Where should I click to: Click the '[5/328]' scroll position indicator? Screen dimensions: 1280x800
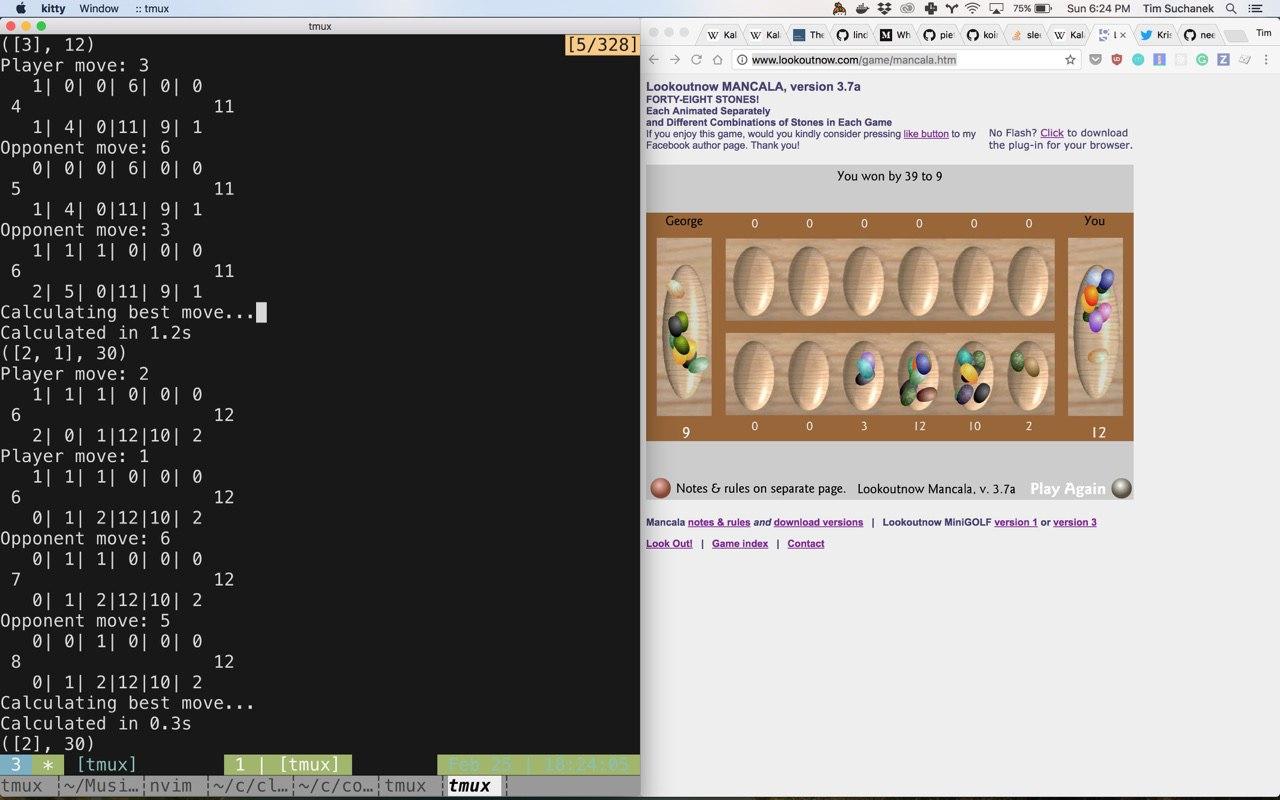(602, 45)
